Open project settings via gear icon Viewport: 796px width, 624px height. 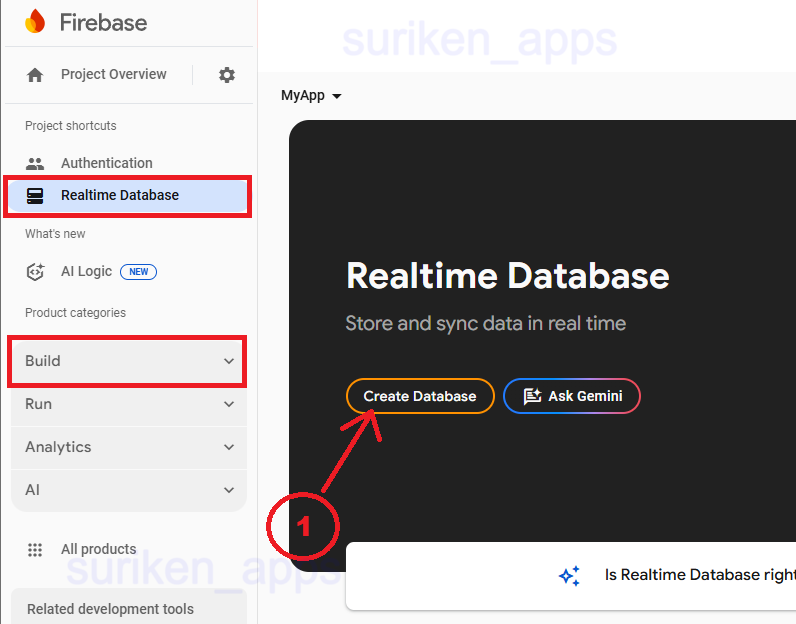click(x=227, y=75)
